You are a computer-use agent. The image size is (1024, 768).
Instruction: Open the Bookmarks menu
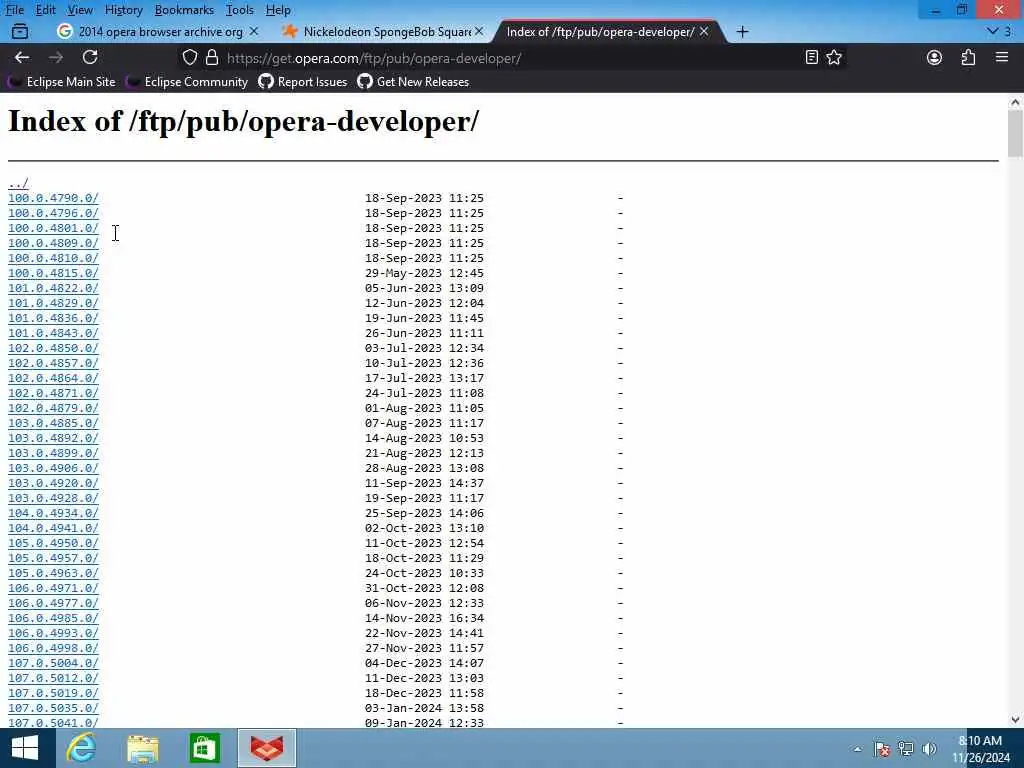[184, 10]
